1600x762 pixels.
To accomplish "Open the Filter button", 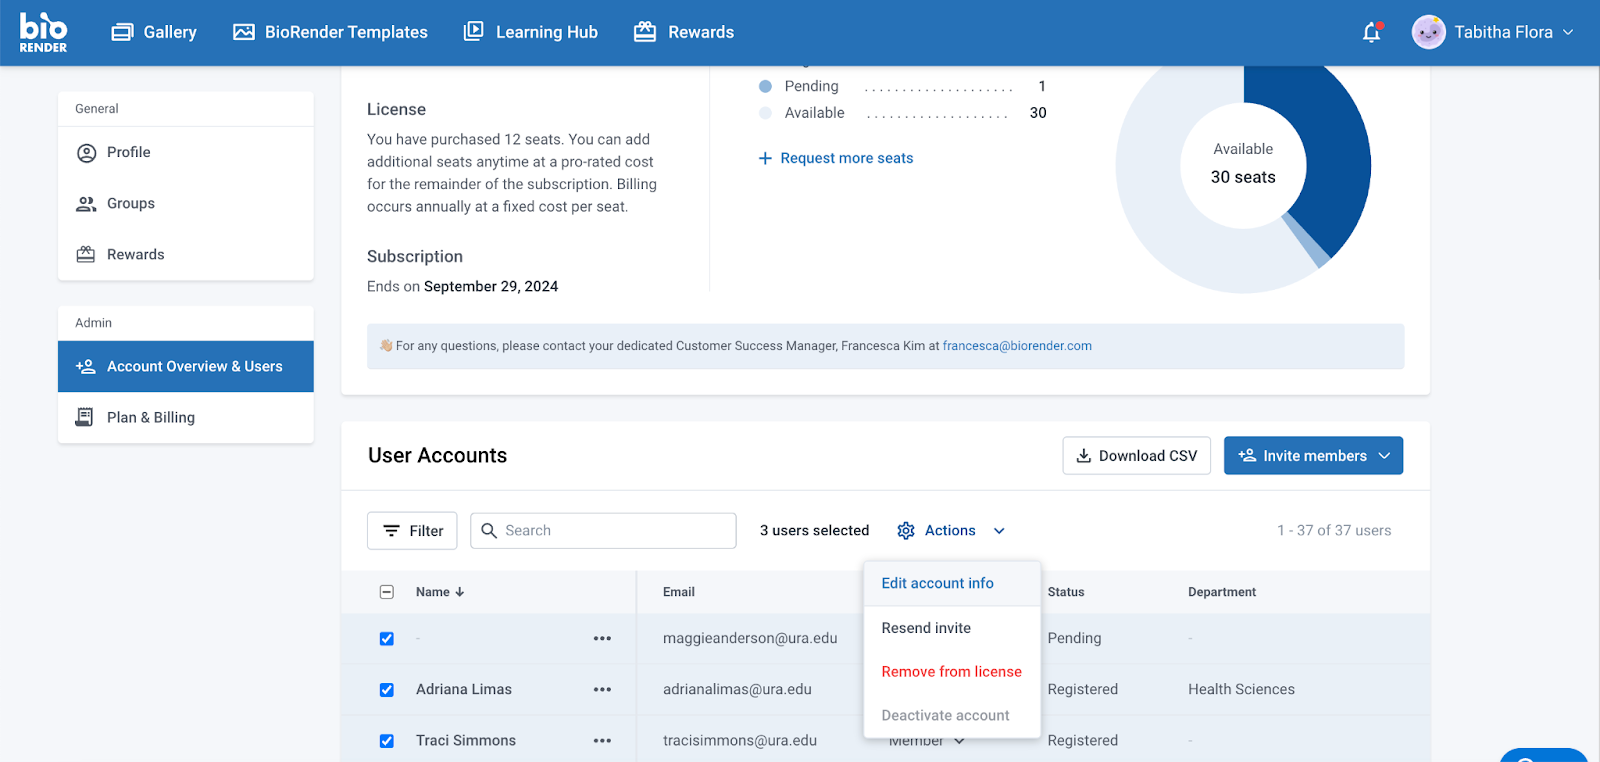I will (412, 531).
